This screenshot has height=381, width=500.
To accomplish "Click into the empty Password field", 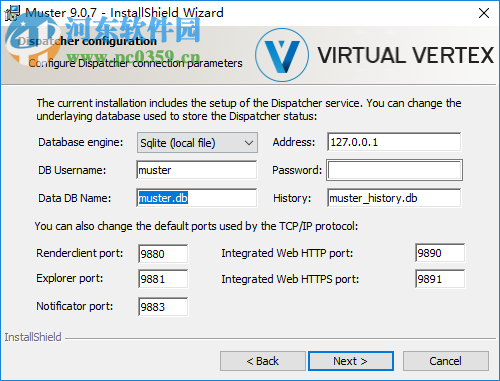I will 394,170.
